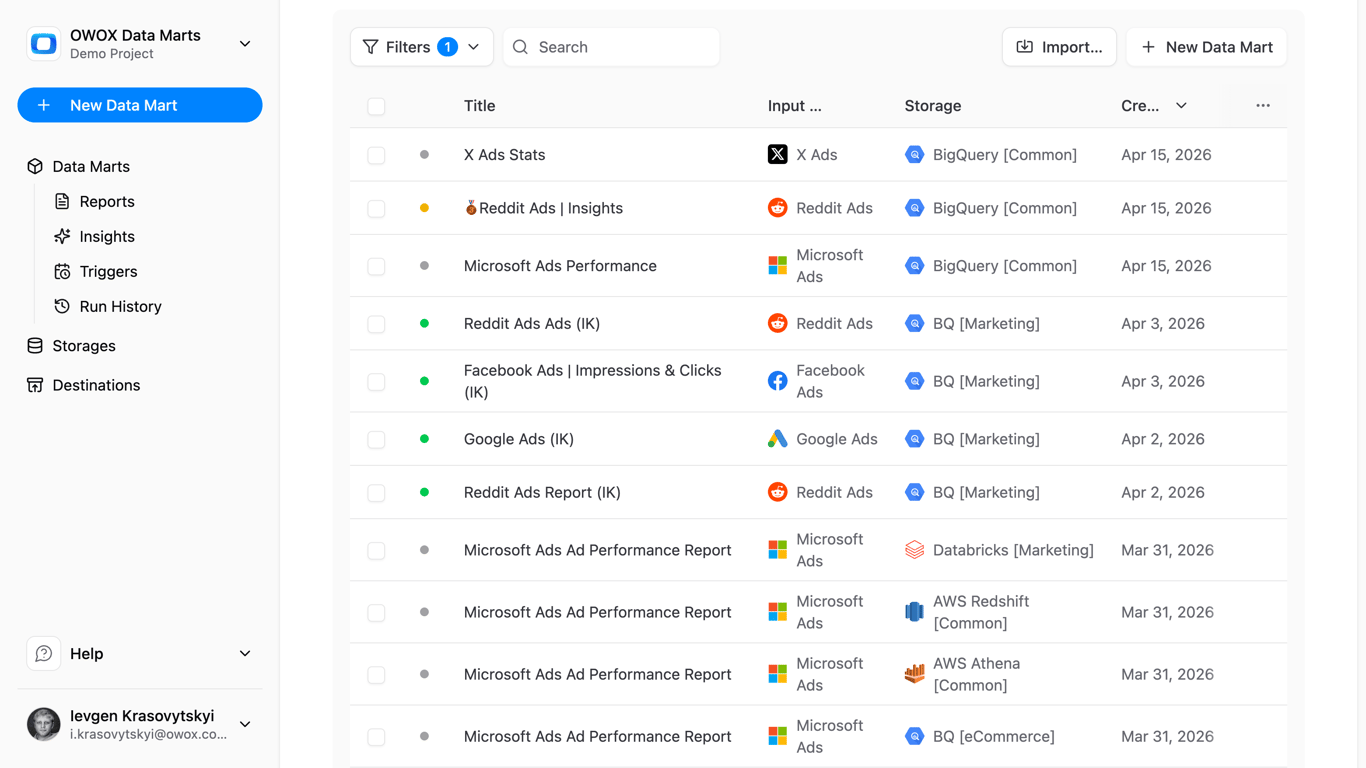
Task: Click the New Data Mart toolbar button
Action: (1206, 47)
